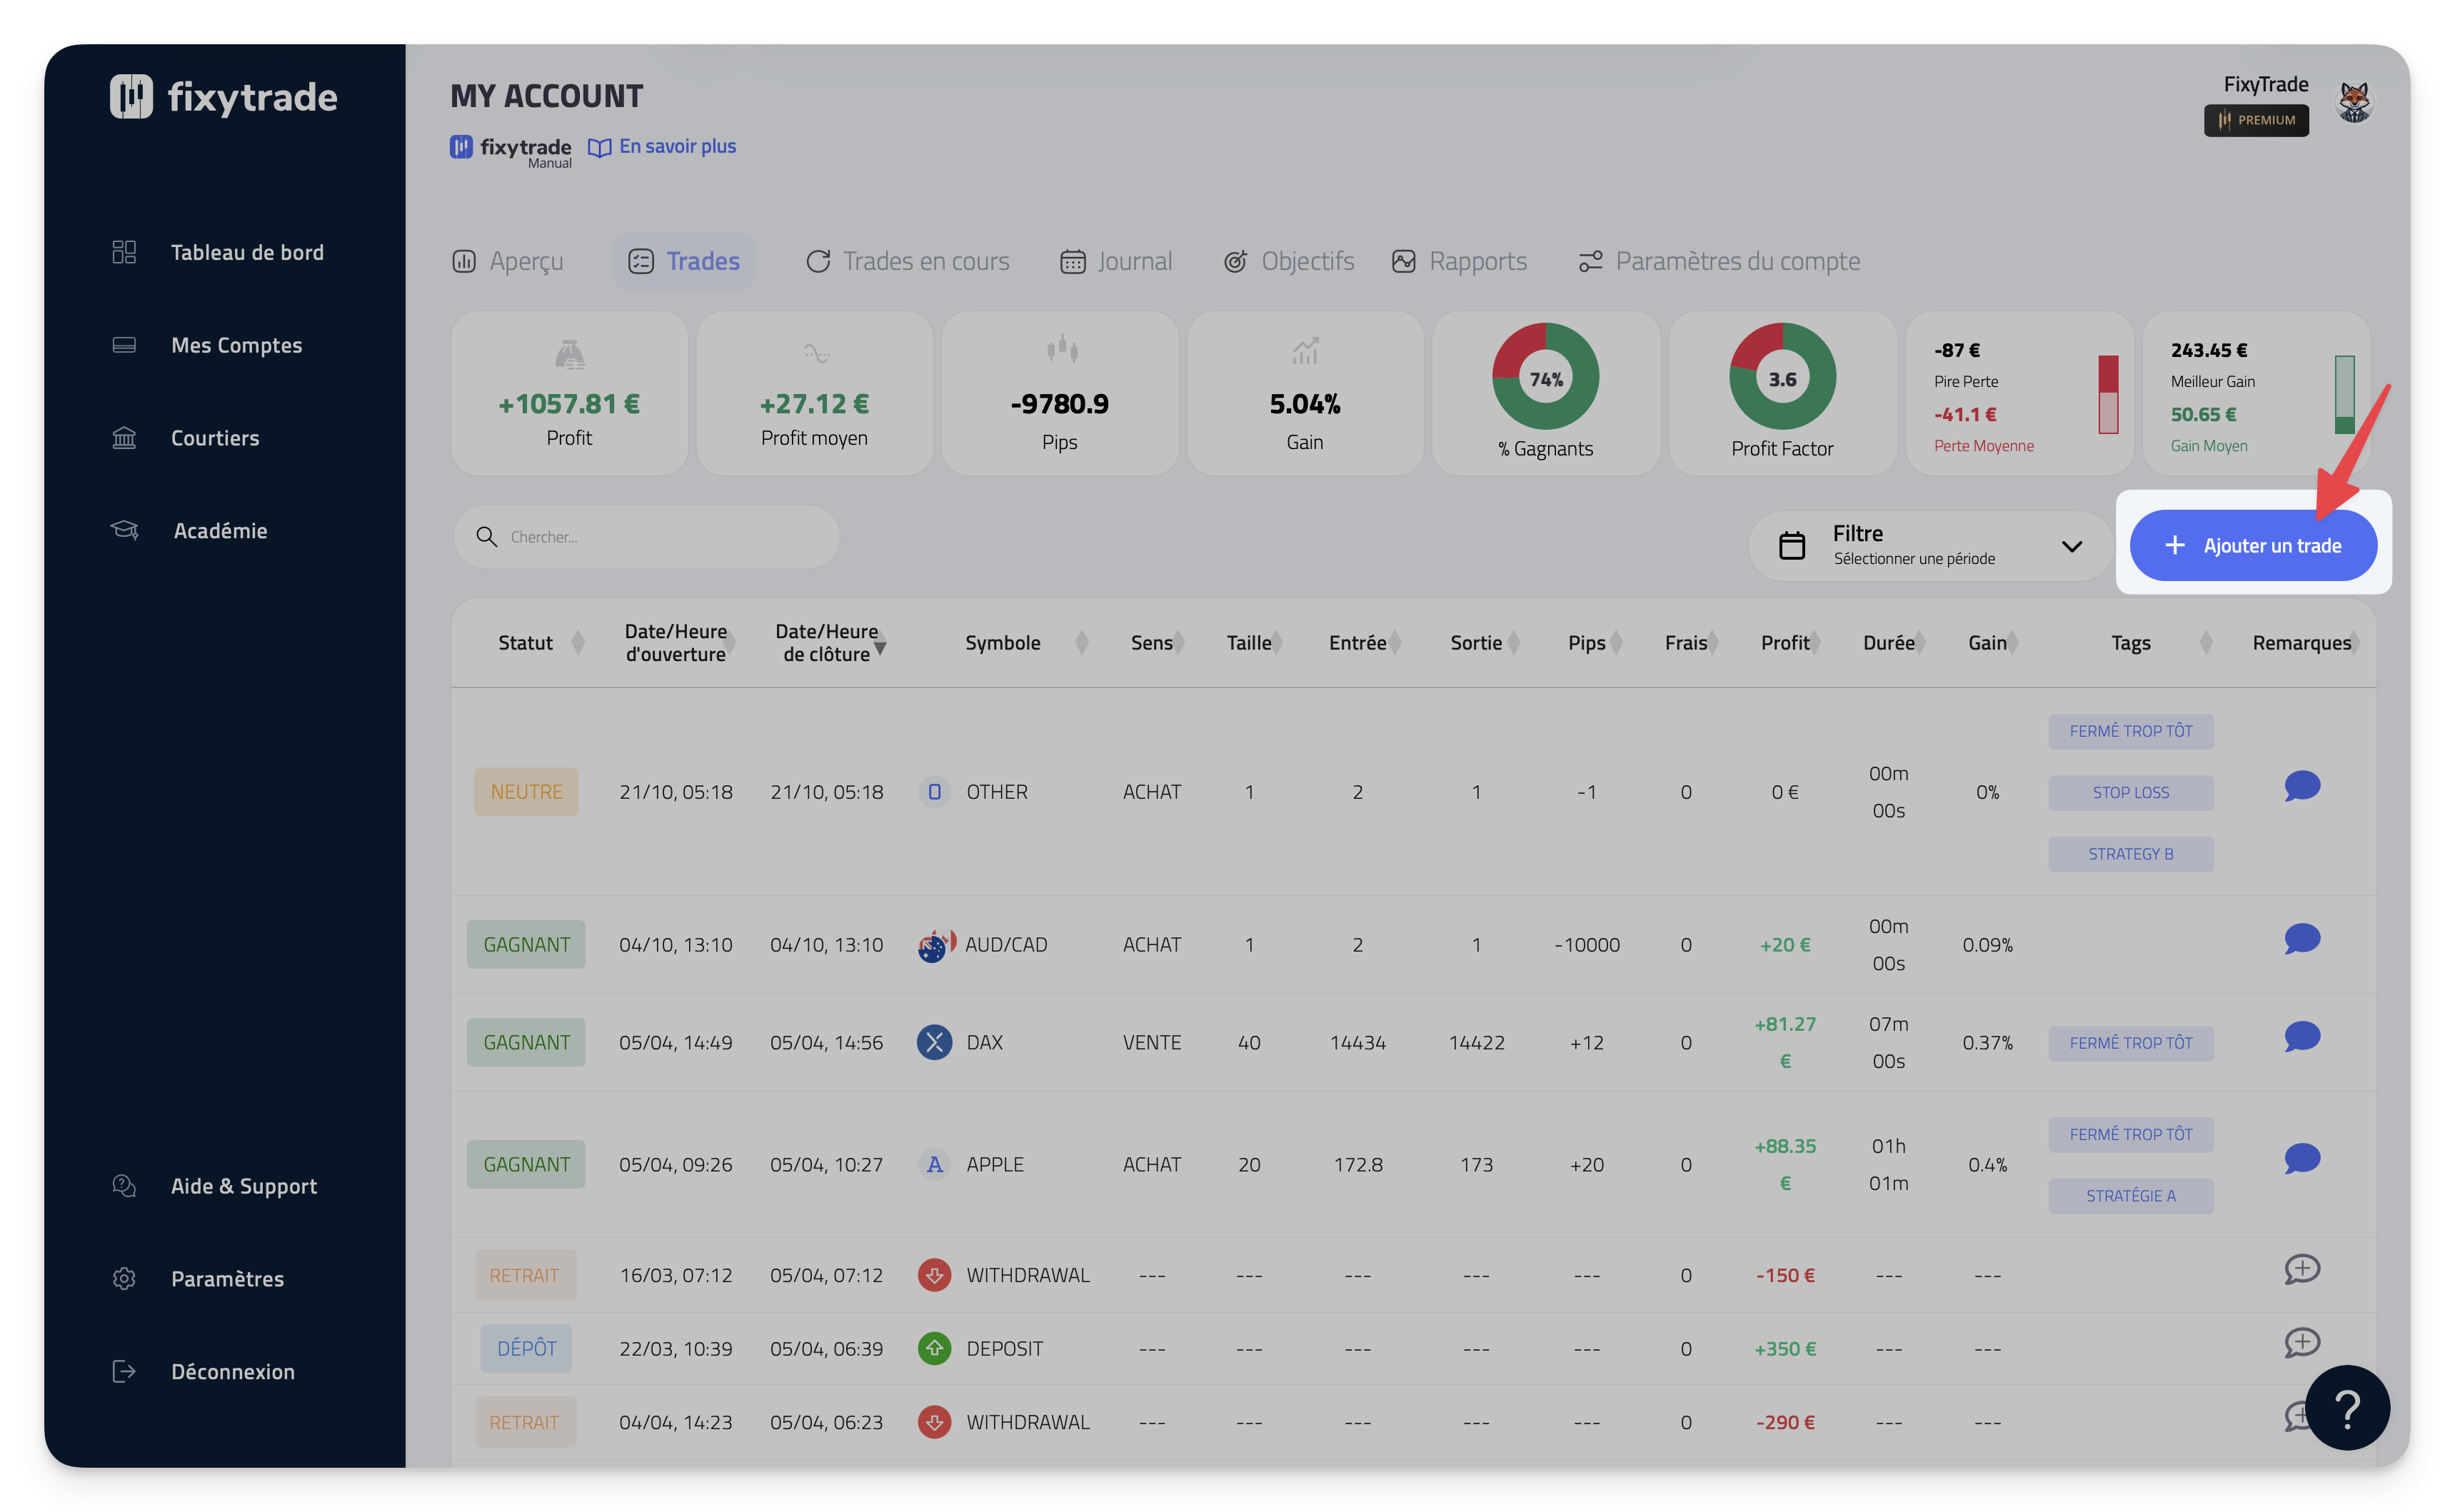2455x1512 pixels.
Task: Open Académie graduation cap item
Action: click(x=124, y=530)
